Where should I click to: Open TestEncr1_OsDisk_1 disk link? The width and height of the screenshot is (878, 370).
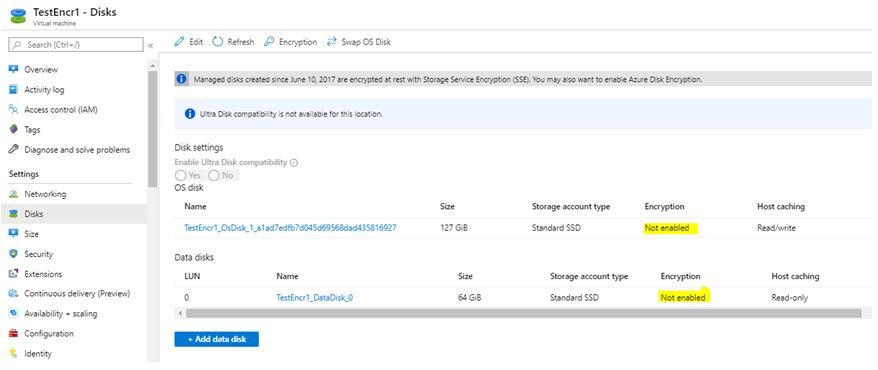(x=291, y=228)
